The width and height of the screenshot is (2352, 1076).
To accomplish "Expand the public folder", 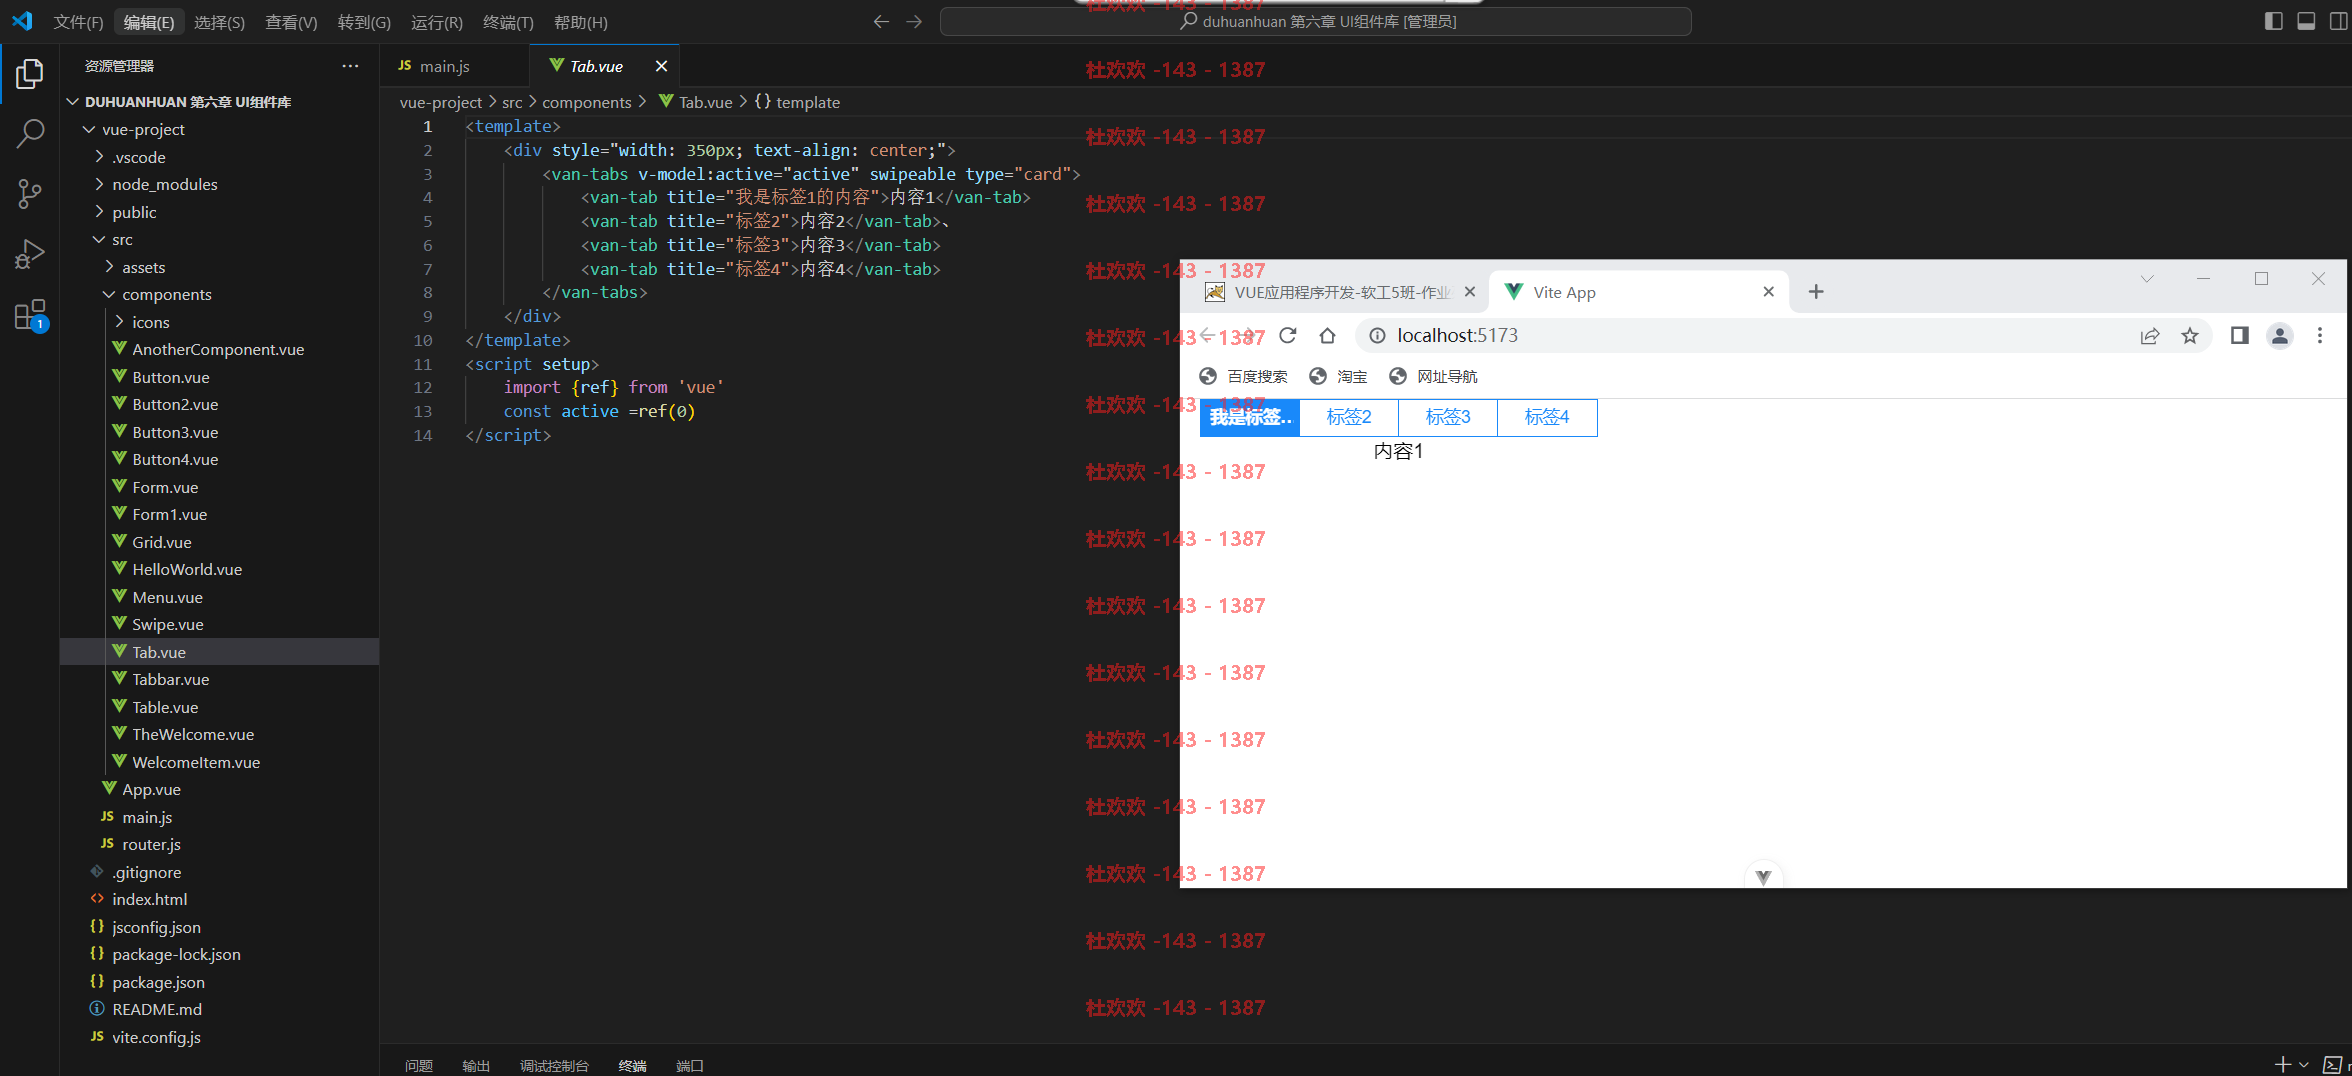I will (x=99, y=212).
